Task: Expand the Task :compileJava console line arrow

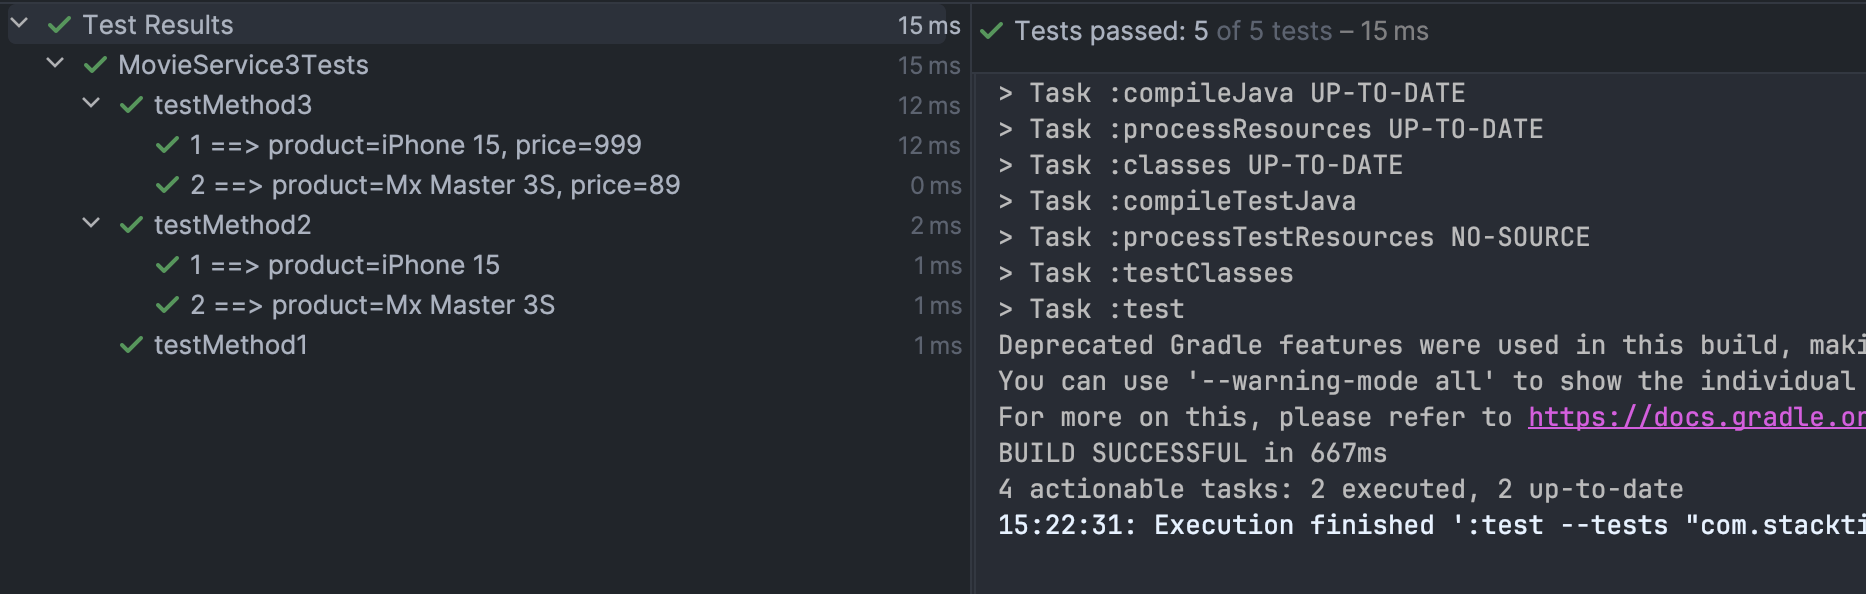Action: coord(1006,93)
